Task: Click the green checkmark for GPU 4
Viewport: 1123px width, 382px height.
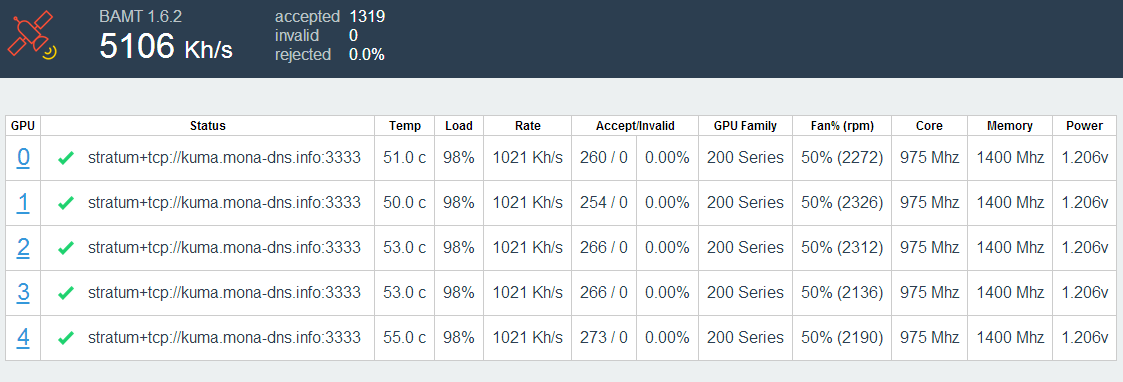Action: (66, 338)
